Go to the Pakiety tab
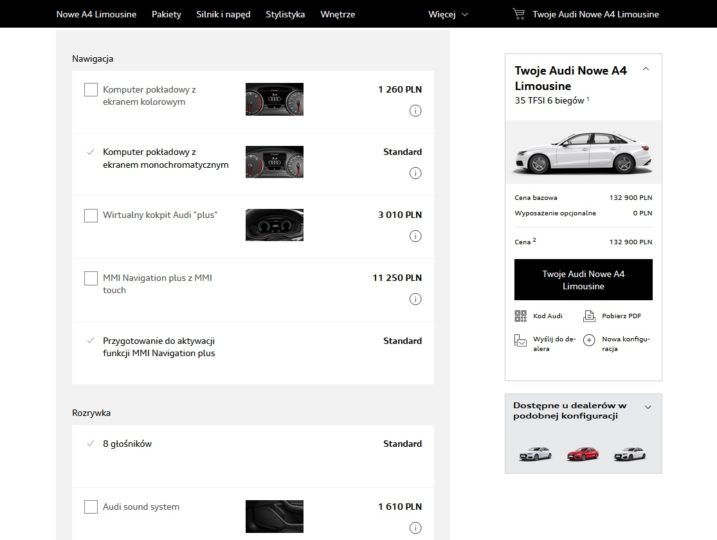This screenshot has height=540, width=717. 166,14
